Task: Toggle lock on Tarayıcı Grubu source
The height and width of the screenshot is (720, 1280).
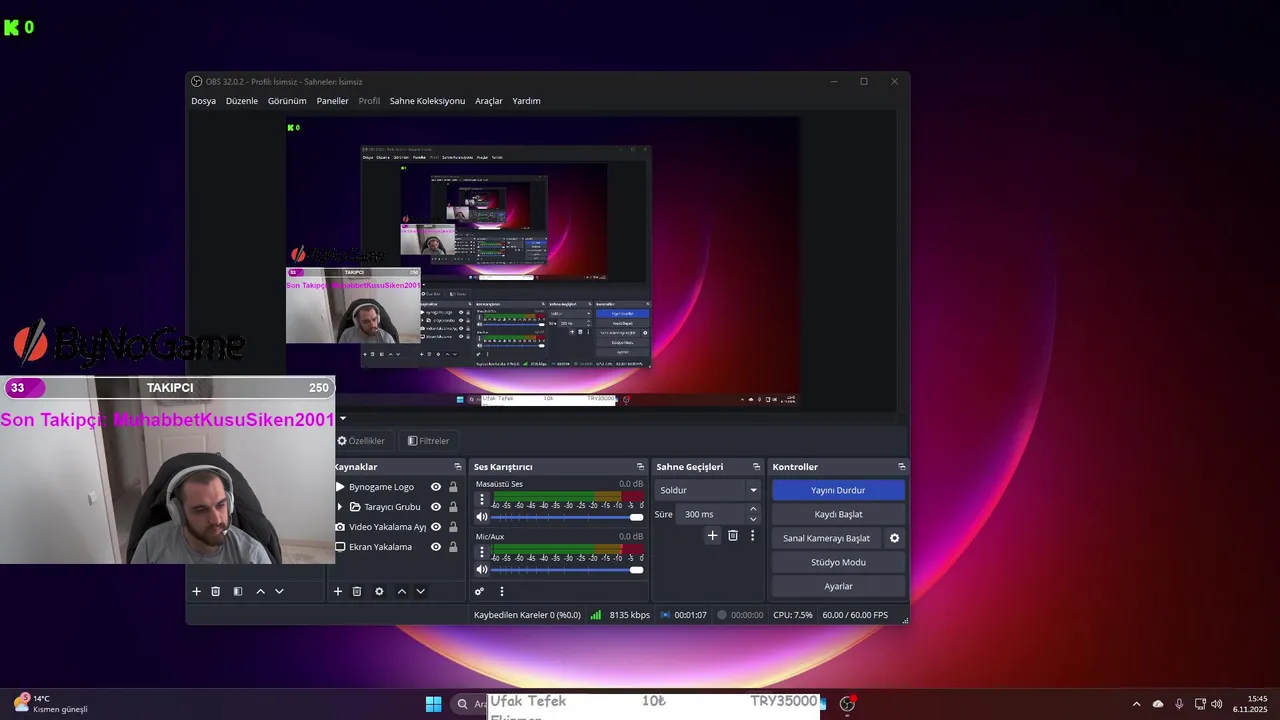Action: (x=453, y=507)
